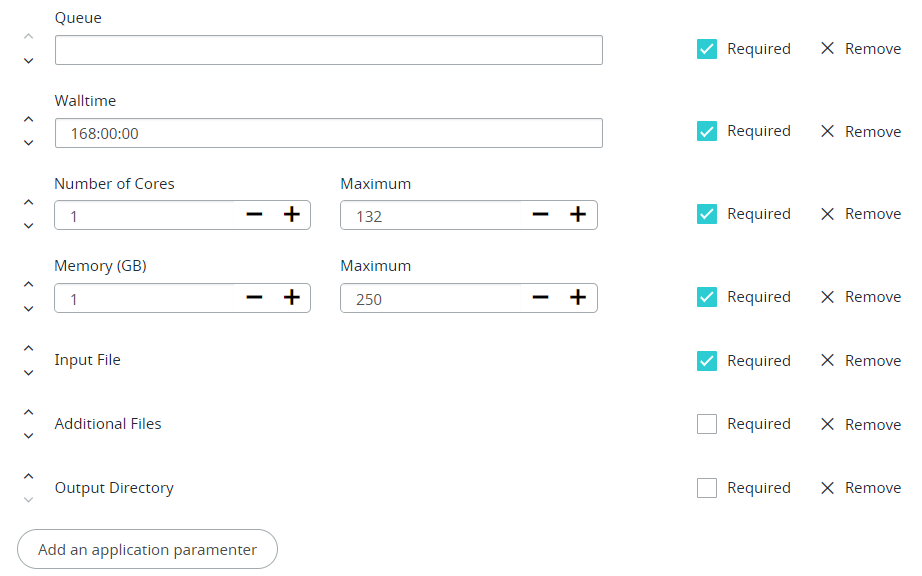Check Required for Output Directory
Viewport: 922px width, 576px height.
coord(707,488)
